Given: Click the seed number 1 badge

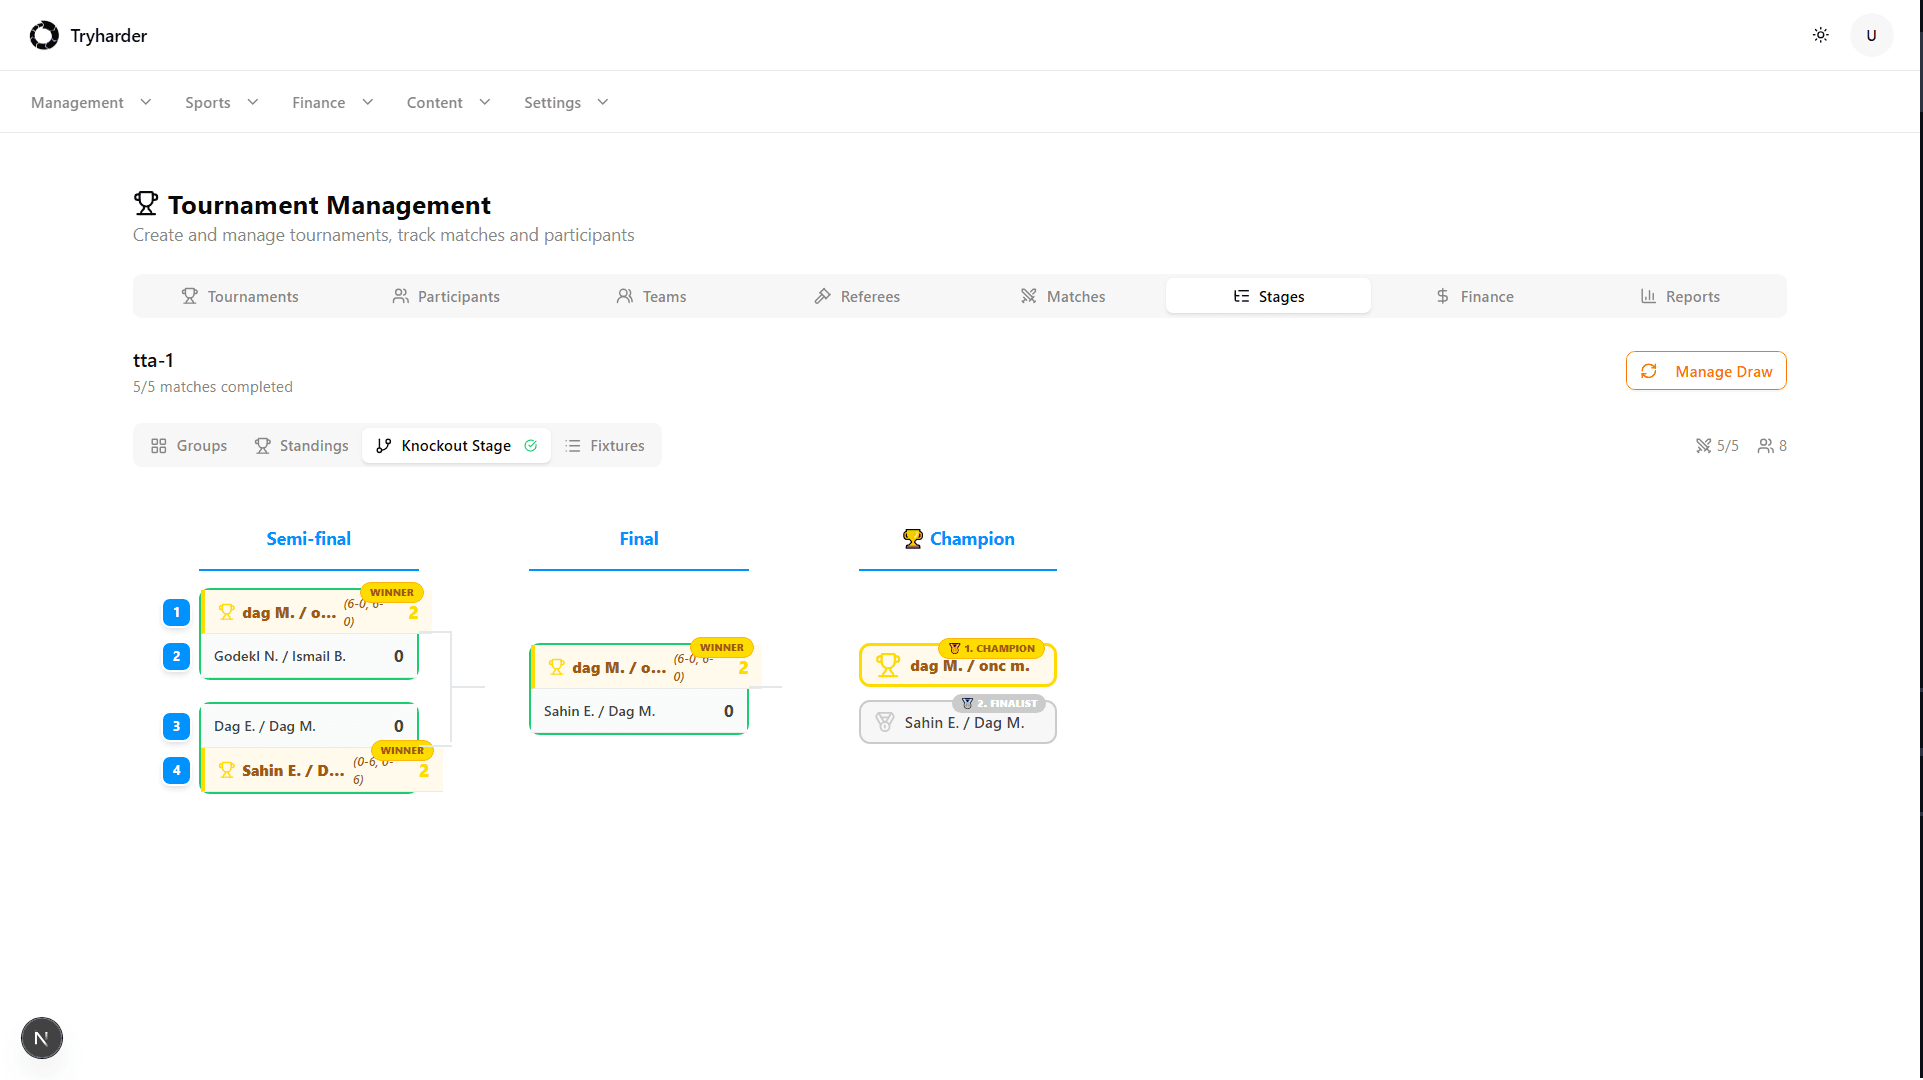Looking at the screenshot, I should click(176, 612).
